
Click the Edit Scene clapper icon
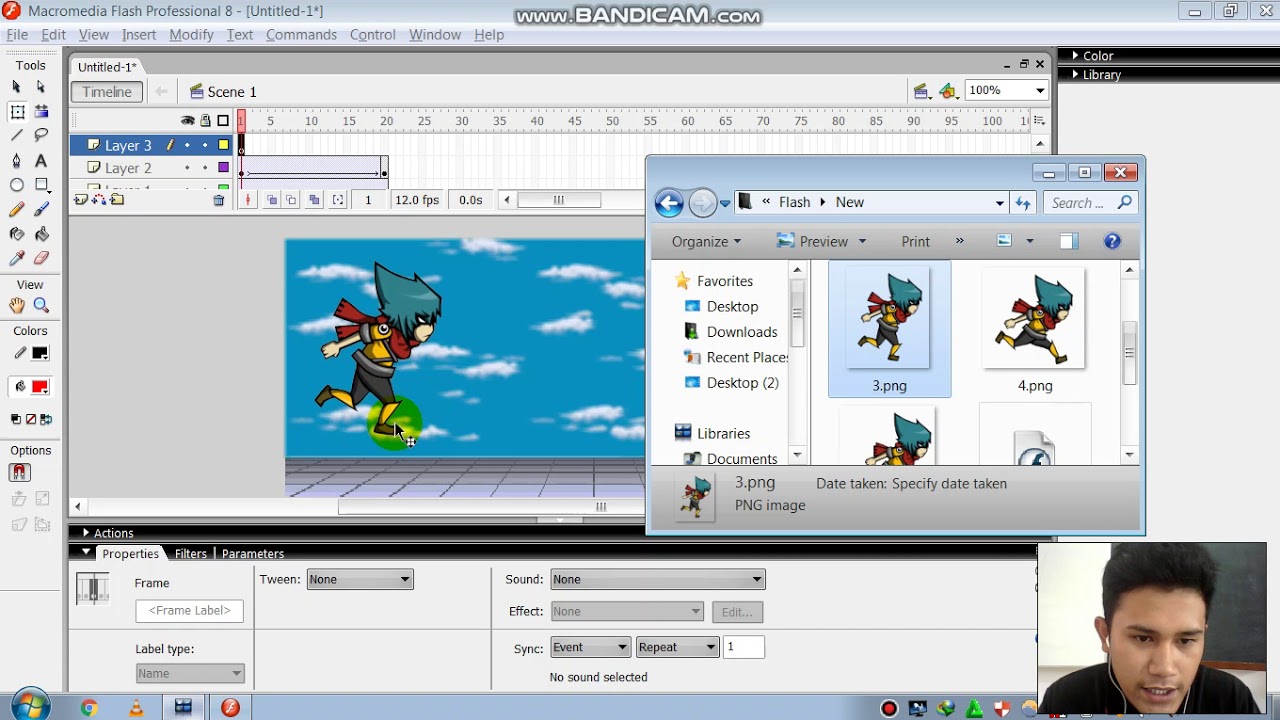[x=921, y=91]
